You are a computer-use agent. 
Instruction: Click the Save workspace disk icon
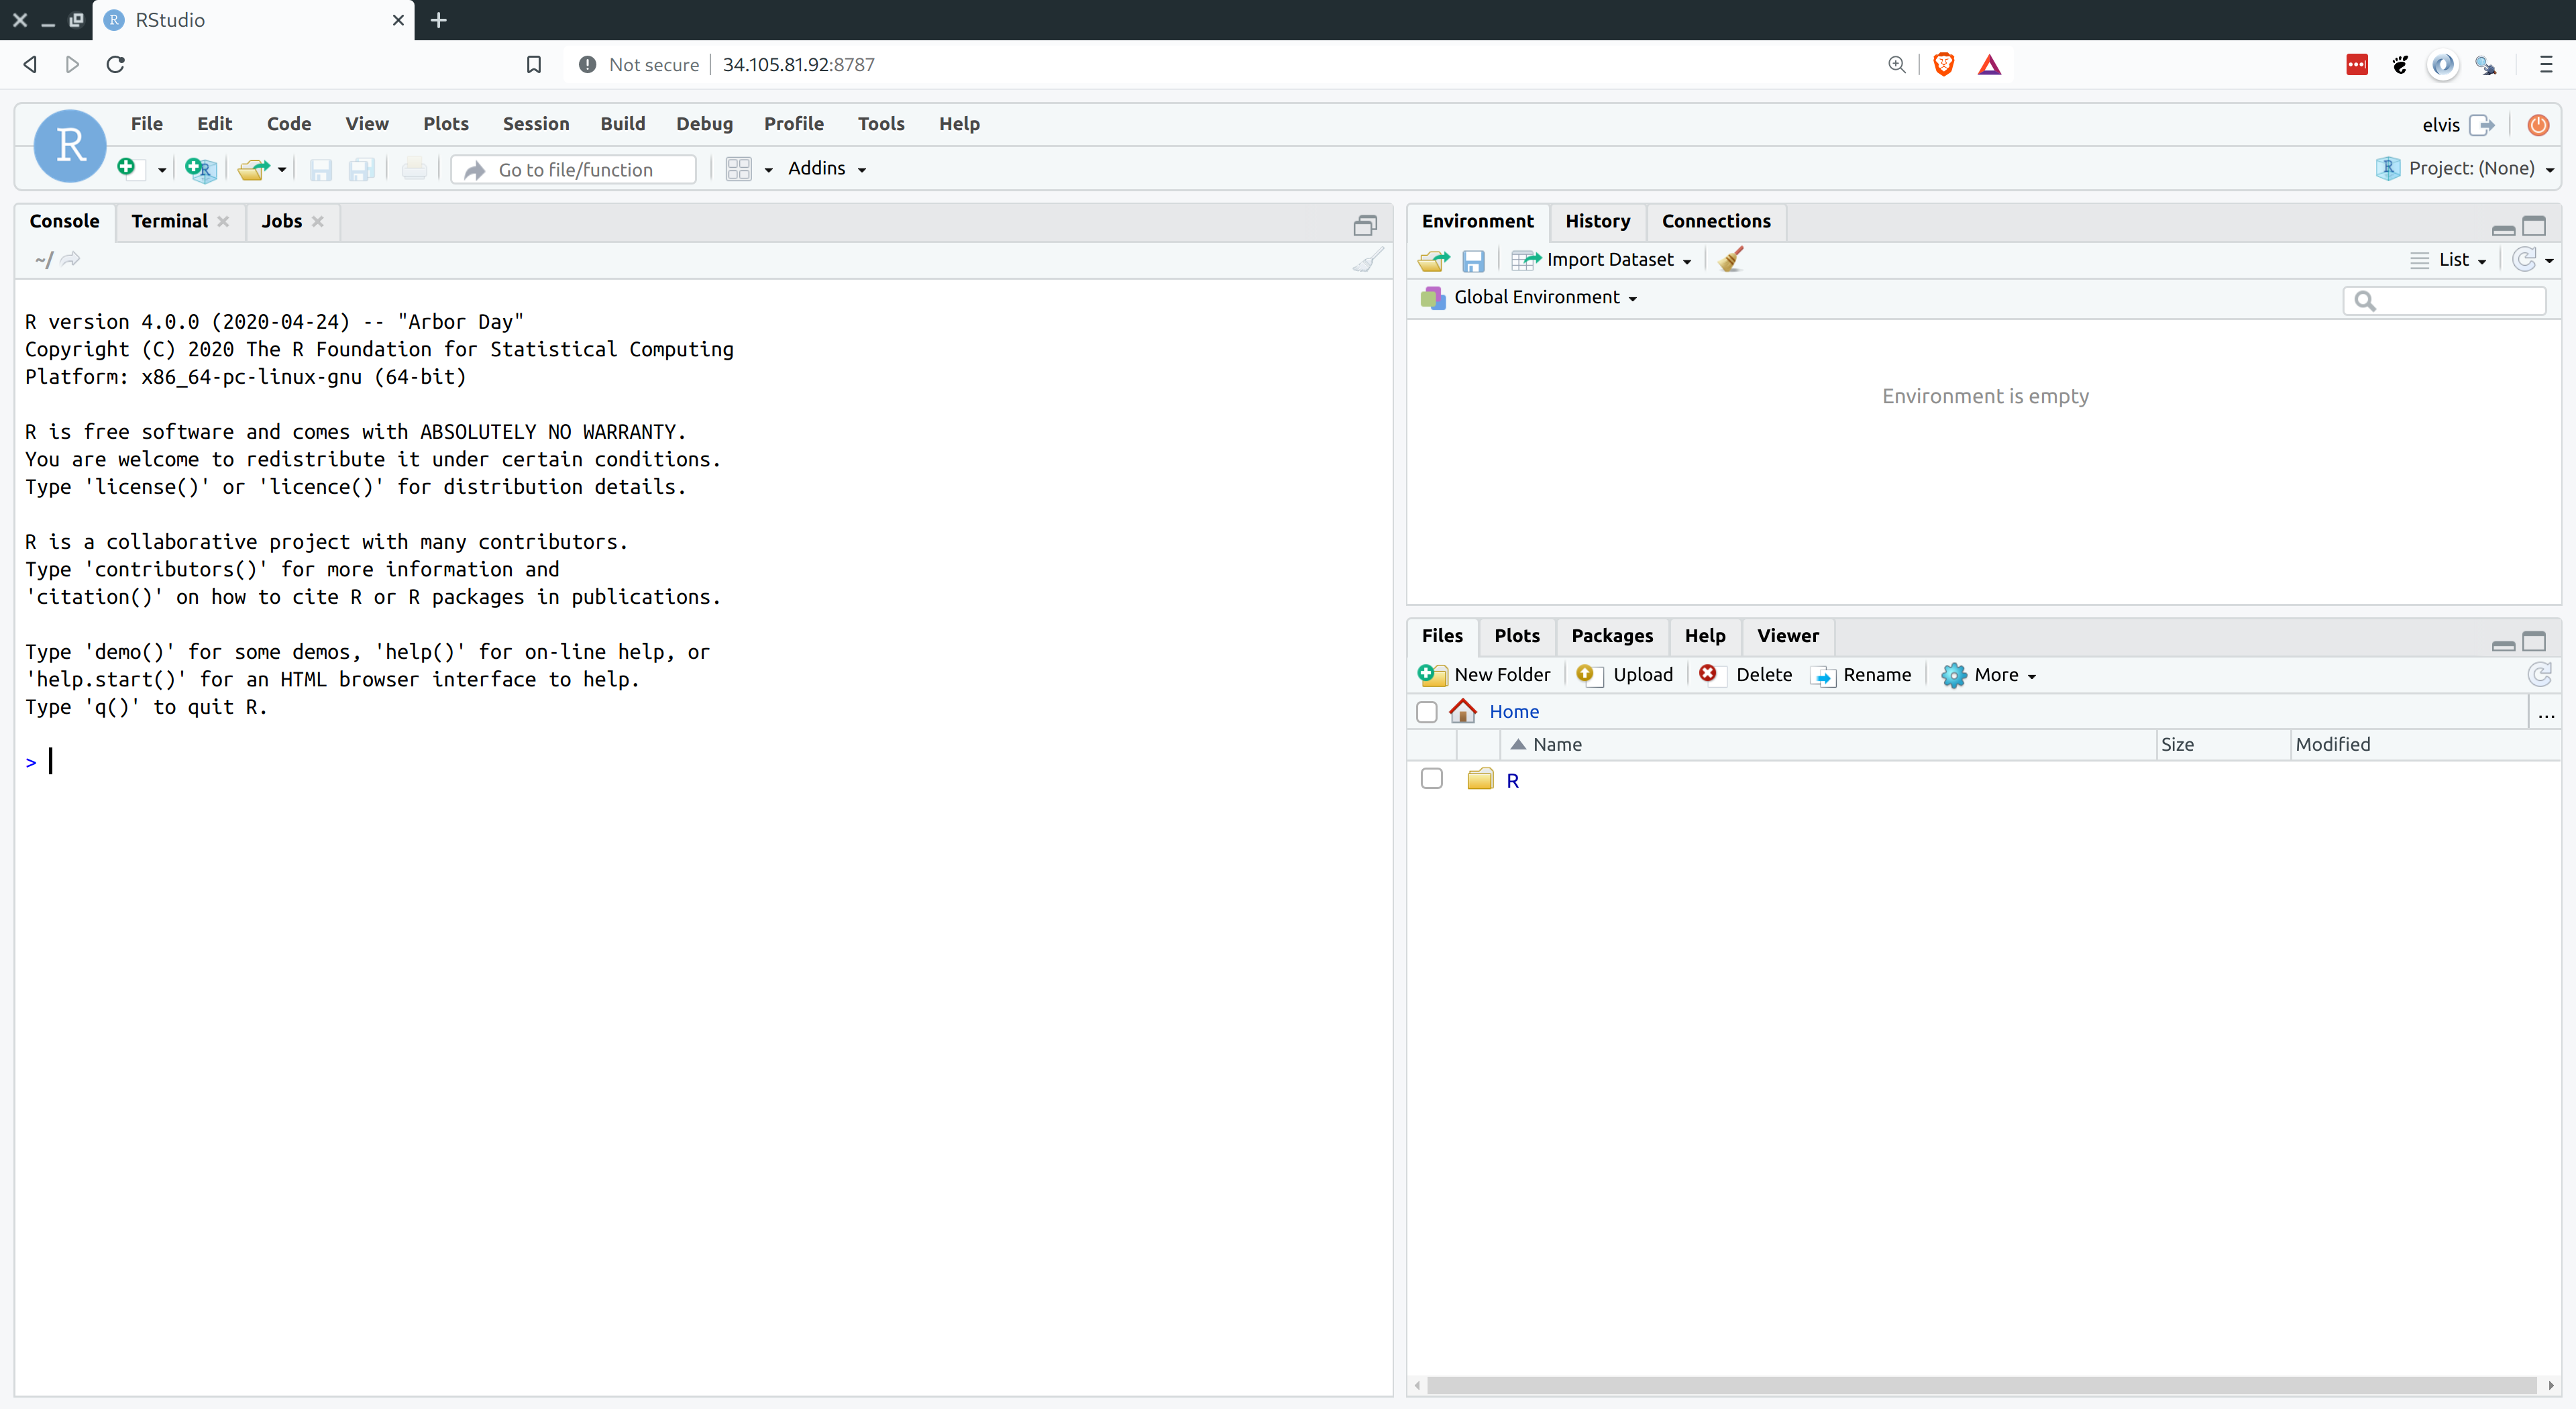[1473, 261]
